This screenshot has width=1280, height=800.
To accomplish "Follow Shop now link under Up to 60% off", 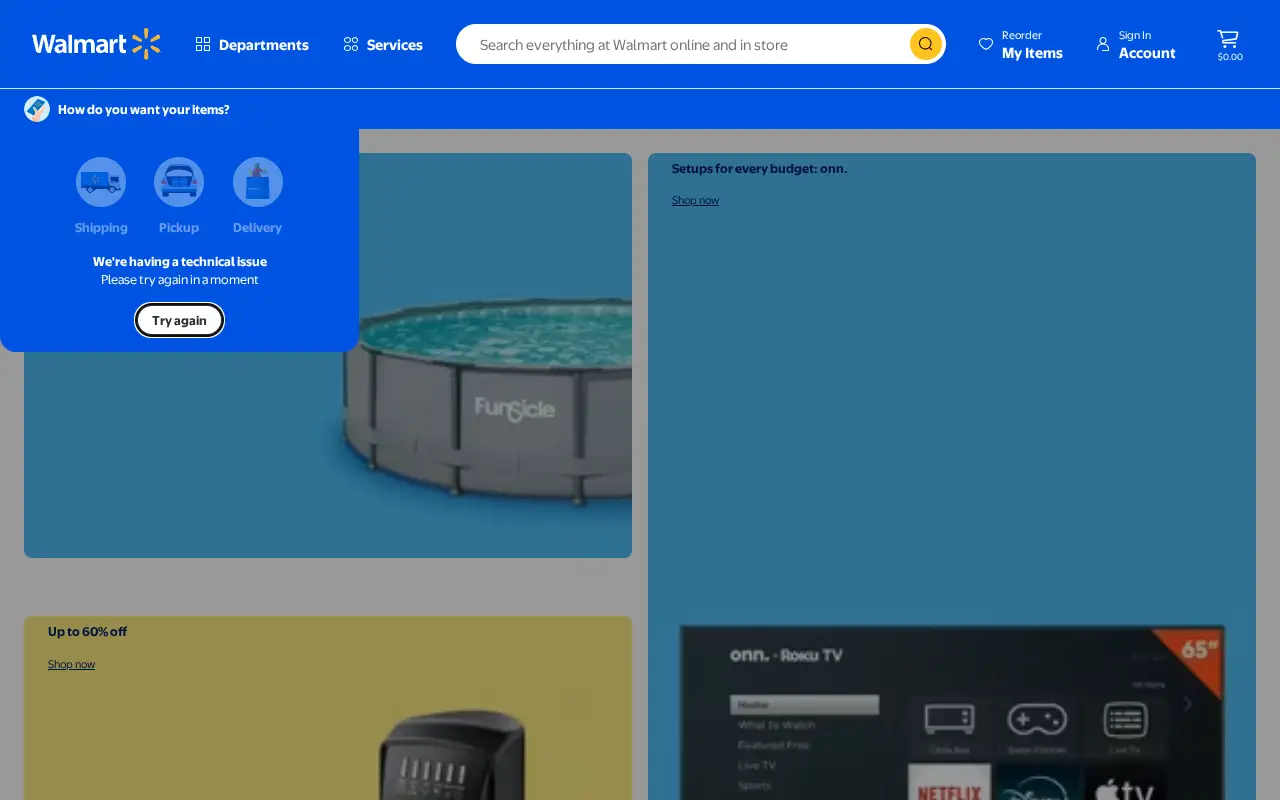I will 71,664.
